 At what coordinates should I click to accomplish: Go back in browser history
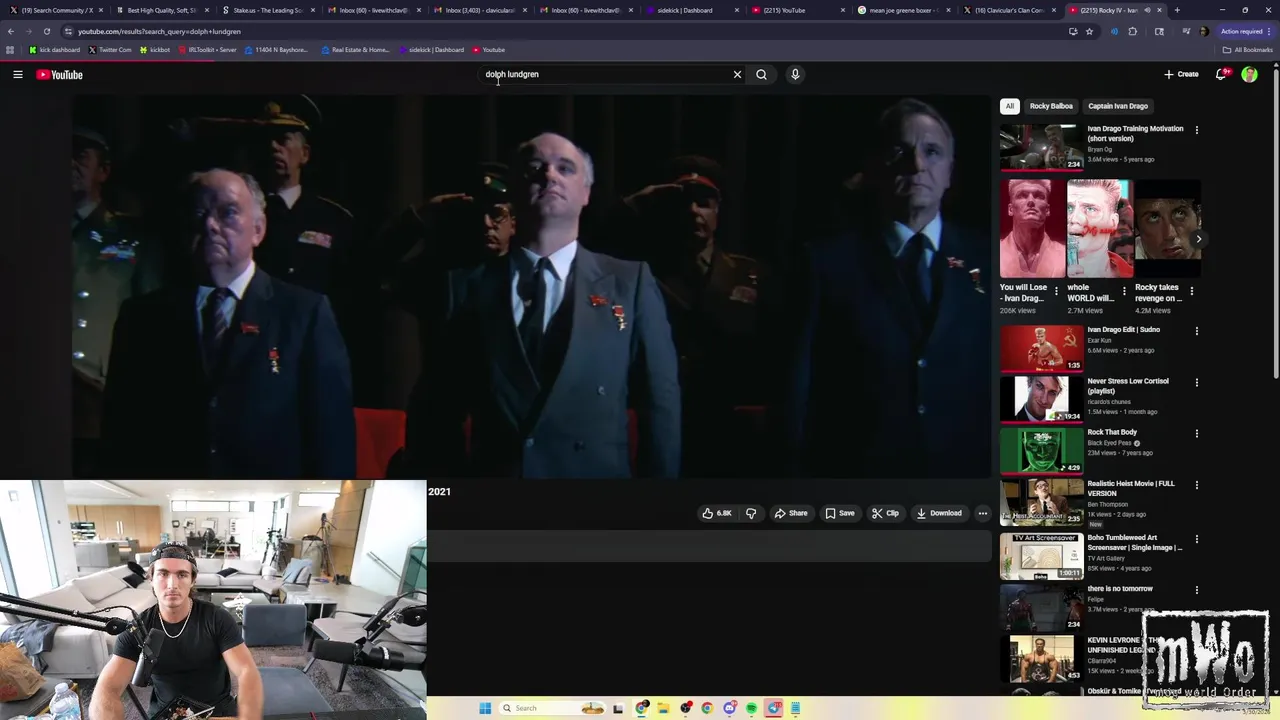[x=11, y=31]
